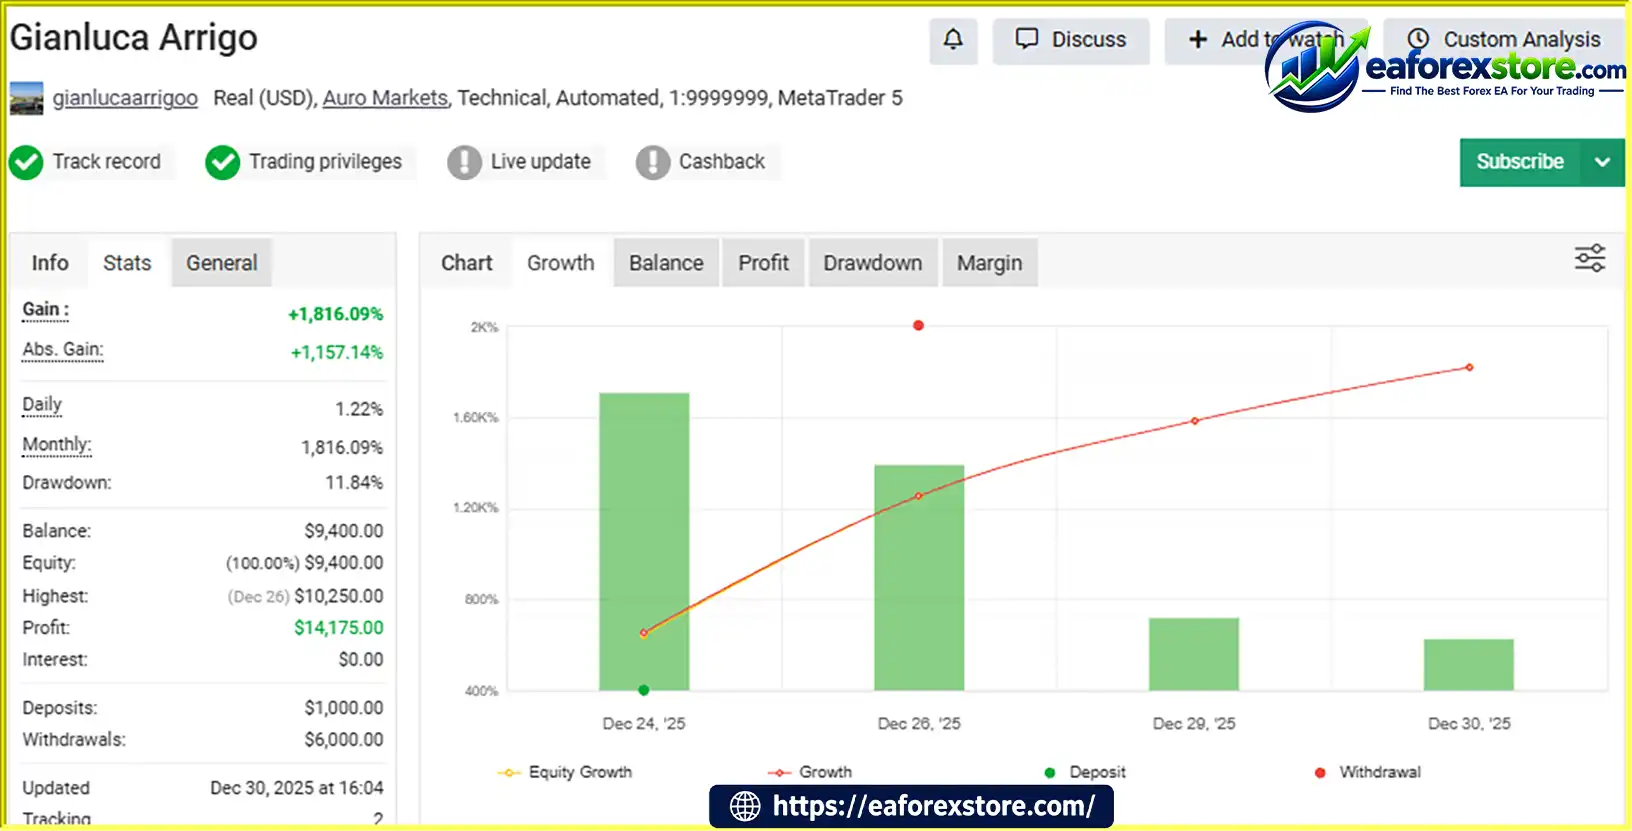Click the Profit value $14,175.00
Viewport: 1632px width, 831px height.
(x=339, y=628)
